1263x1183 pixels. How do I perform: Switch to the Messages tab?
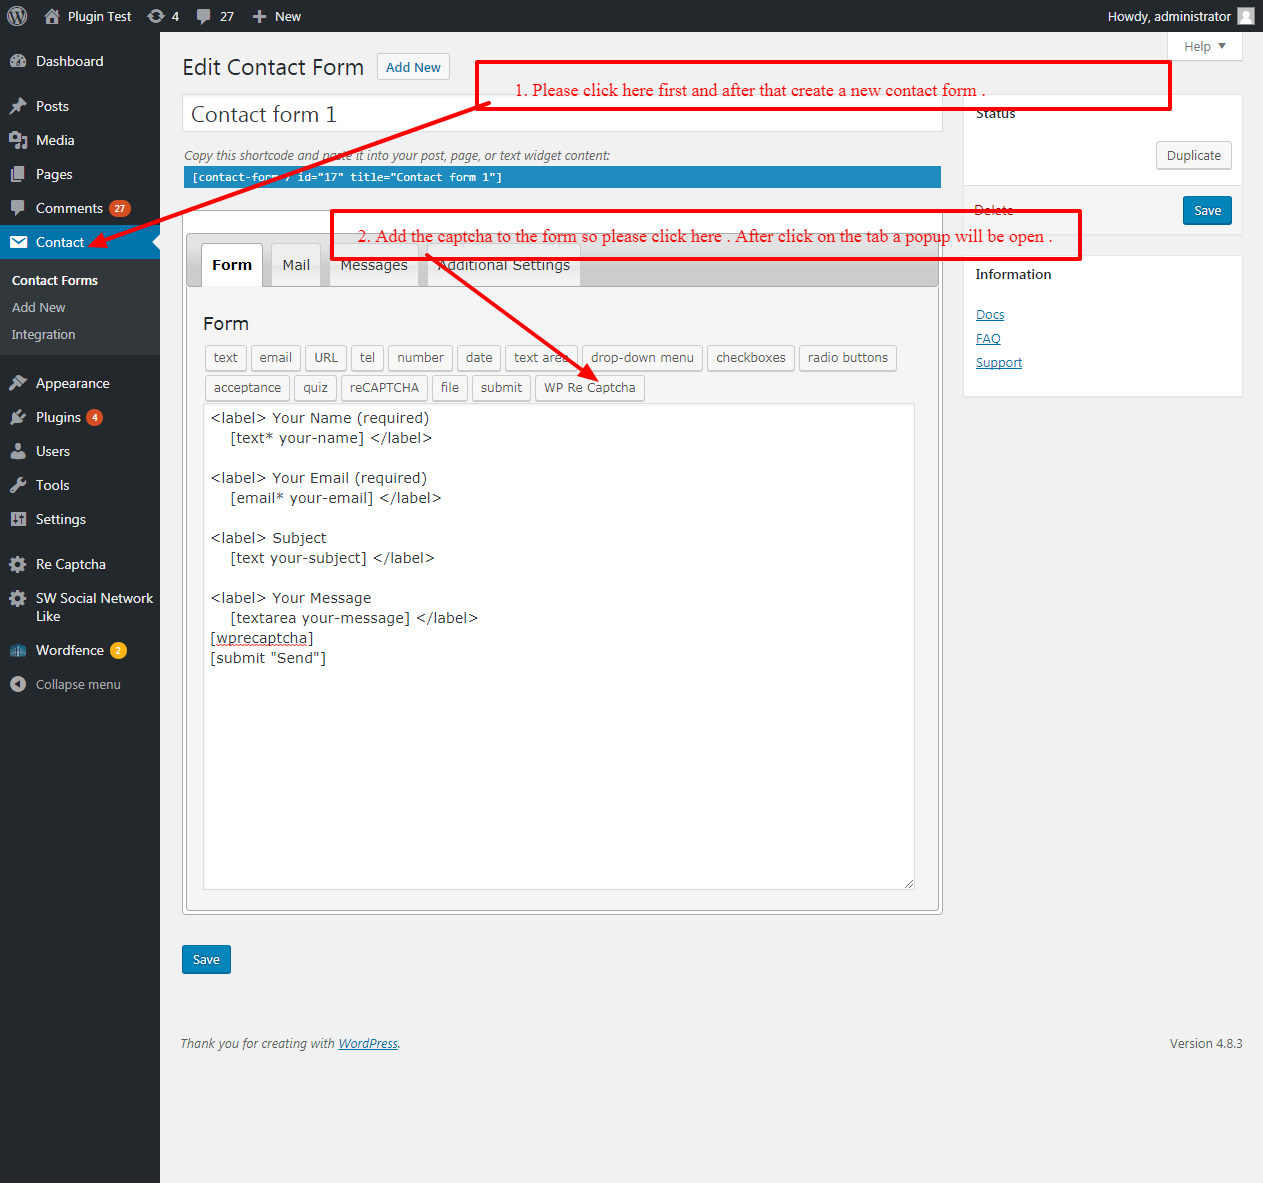coord(374,265)
